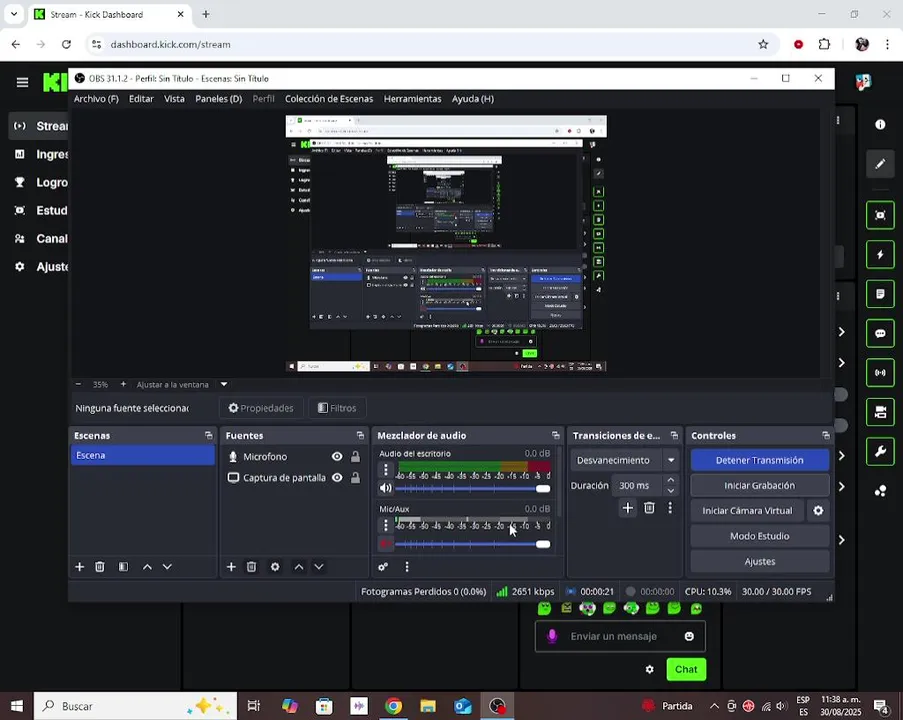Undock the Fuentes panel
Image resolution: width=903 pixels, height=720 pixels.
tap(361, 435)
